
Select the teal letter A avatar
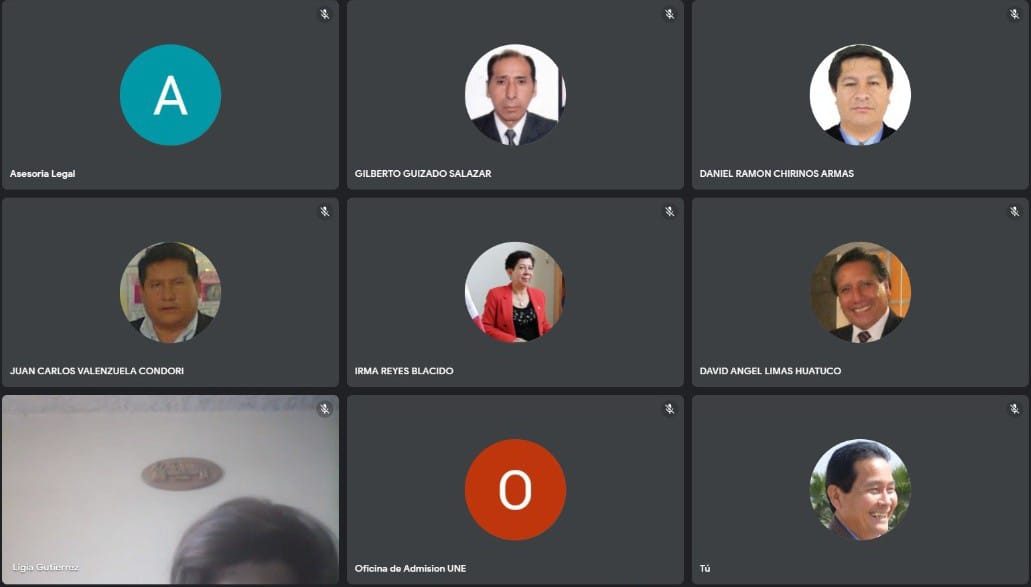point(170,95)
